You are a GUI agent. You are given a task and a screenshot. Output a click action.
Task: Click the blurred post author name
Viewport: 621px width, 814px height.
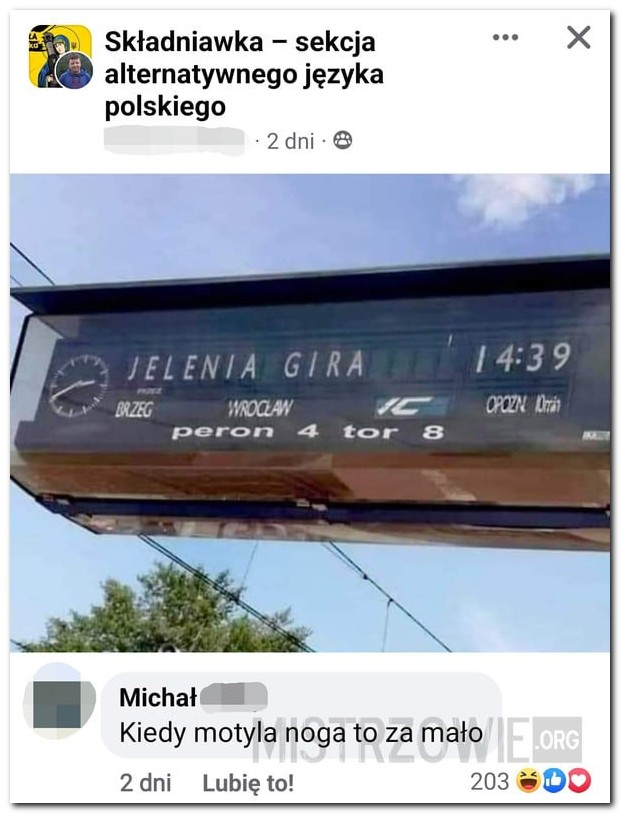pos(174,140)
